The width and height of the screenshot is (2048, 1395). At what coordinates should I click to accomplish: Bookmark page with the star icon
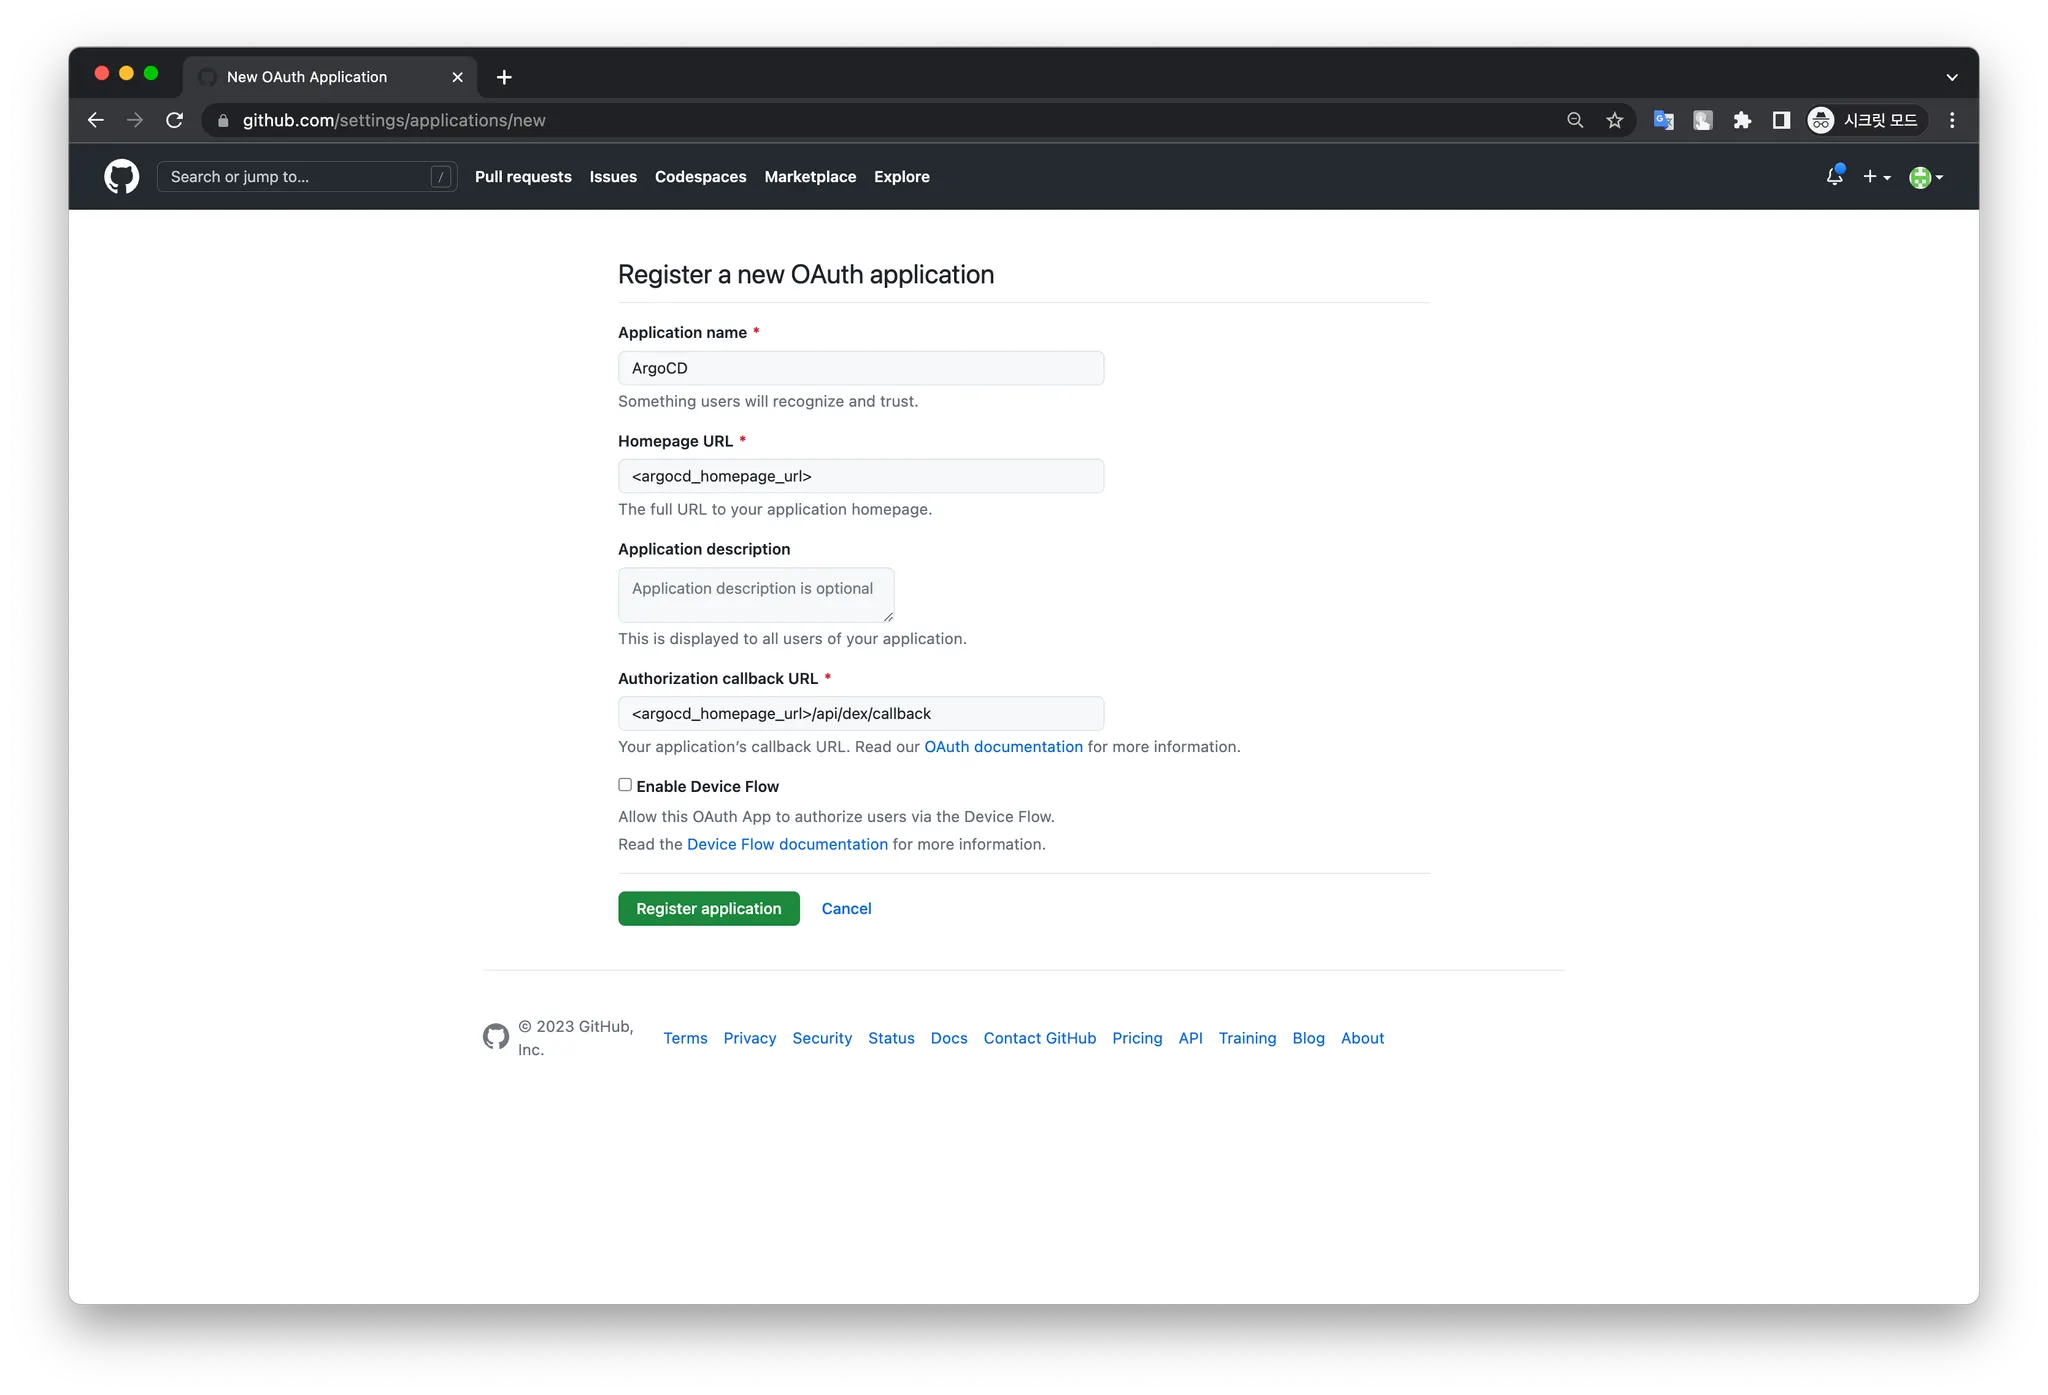point(1614,120)
